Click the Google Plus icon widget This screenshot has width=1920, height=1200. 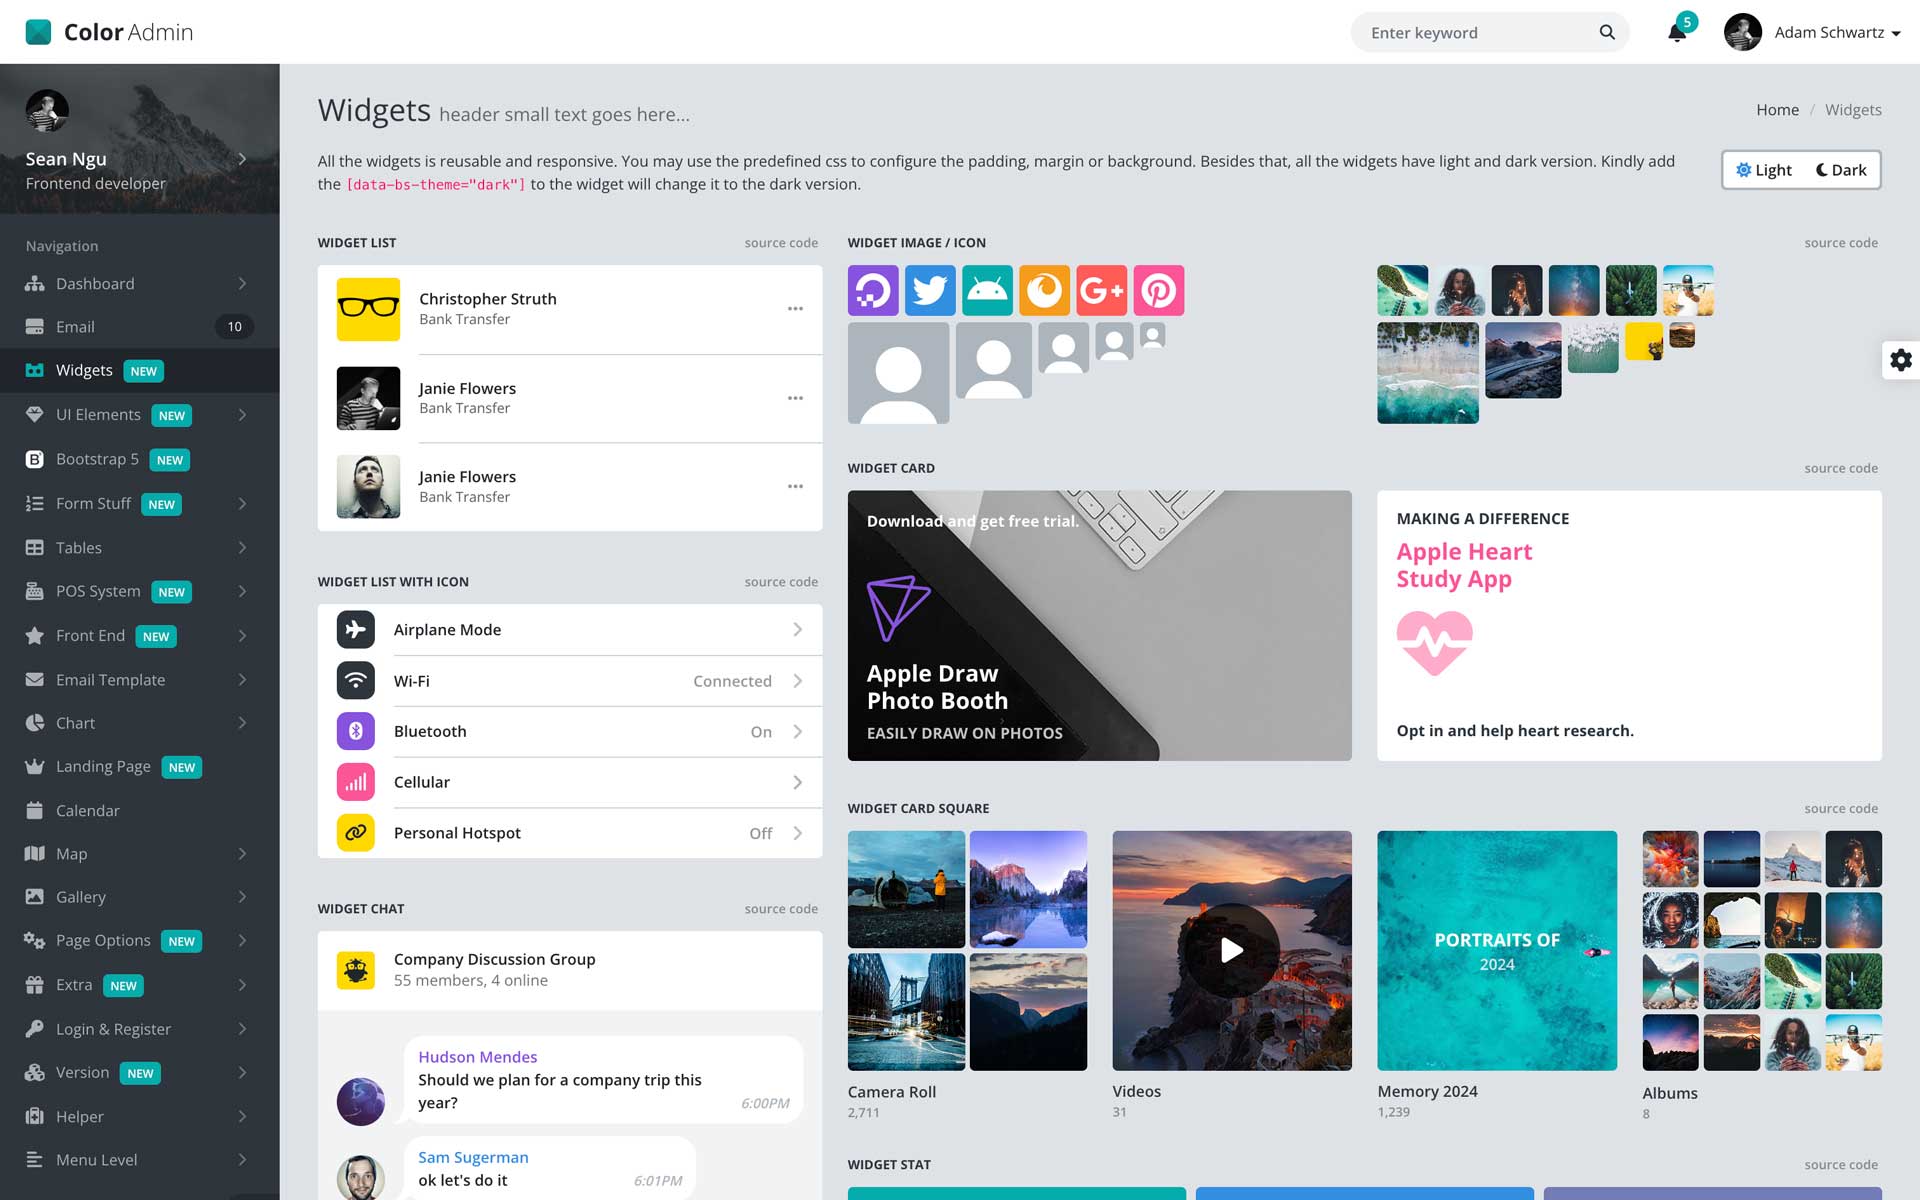point(1101,290)
